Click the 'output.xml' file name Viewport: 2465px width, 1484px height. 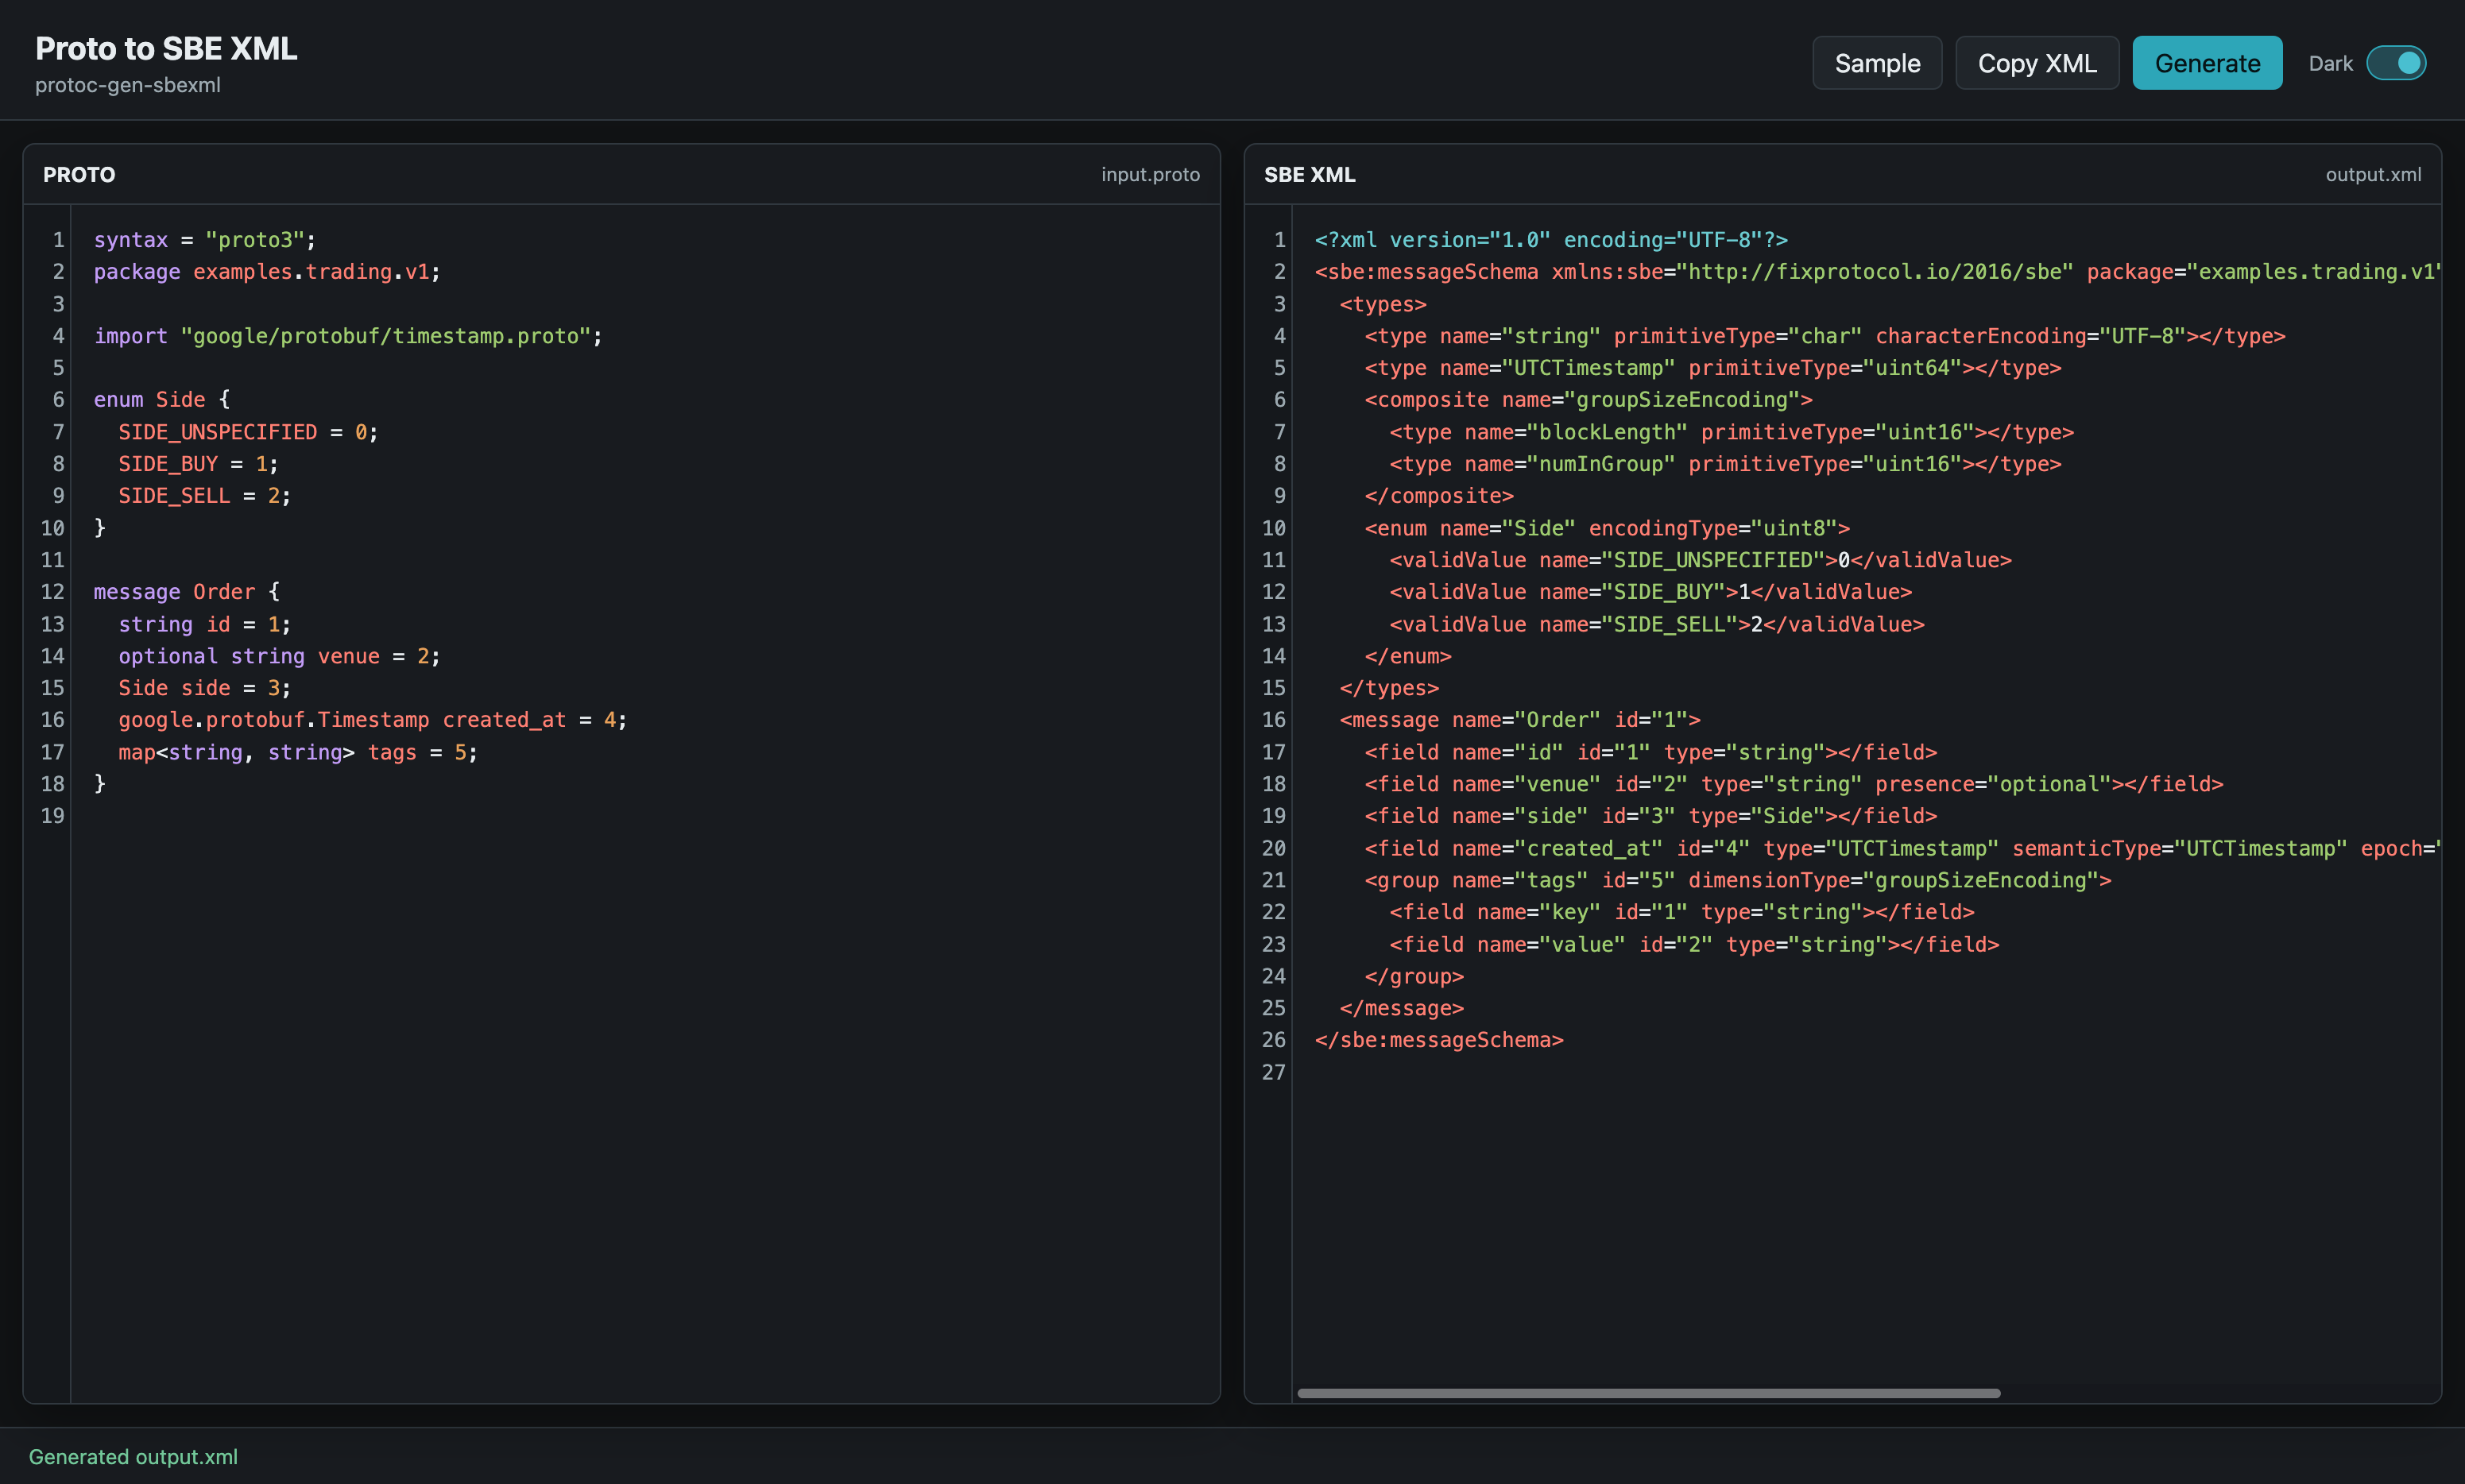[2373, 174]
